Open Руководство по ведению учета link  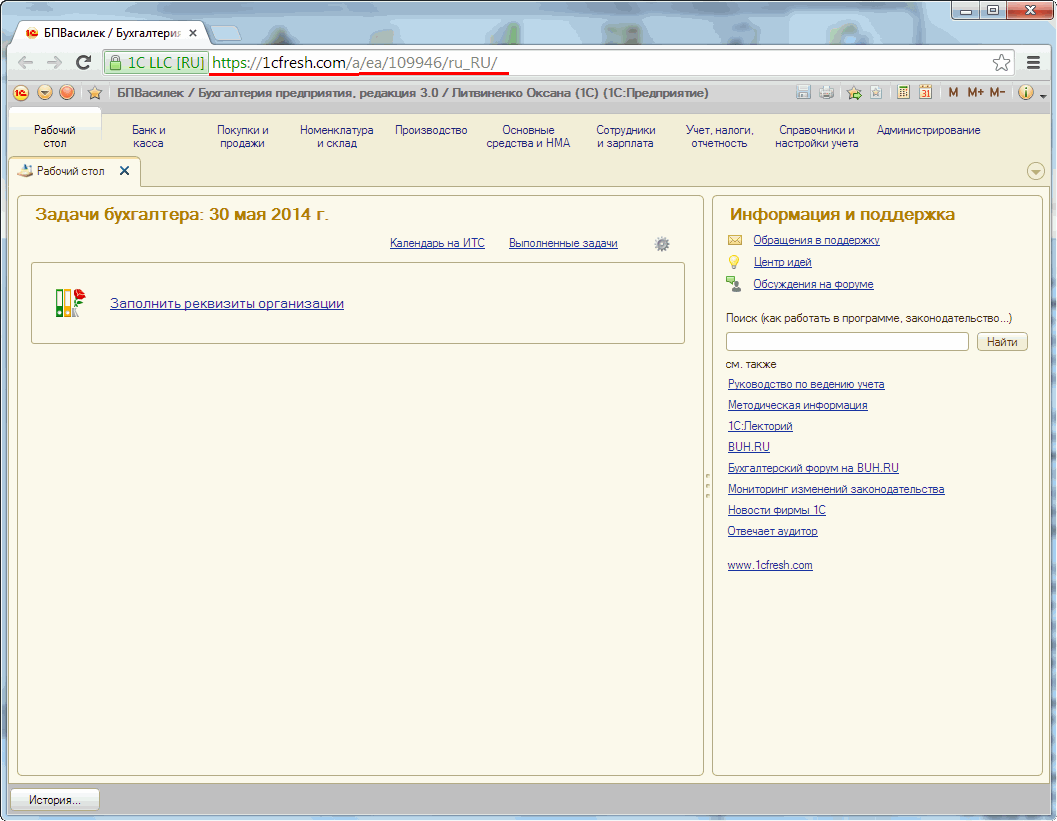(x=806, y=384)
